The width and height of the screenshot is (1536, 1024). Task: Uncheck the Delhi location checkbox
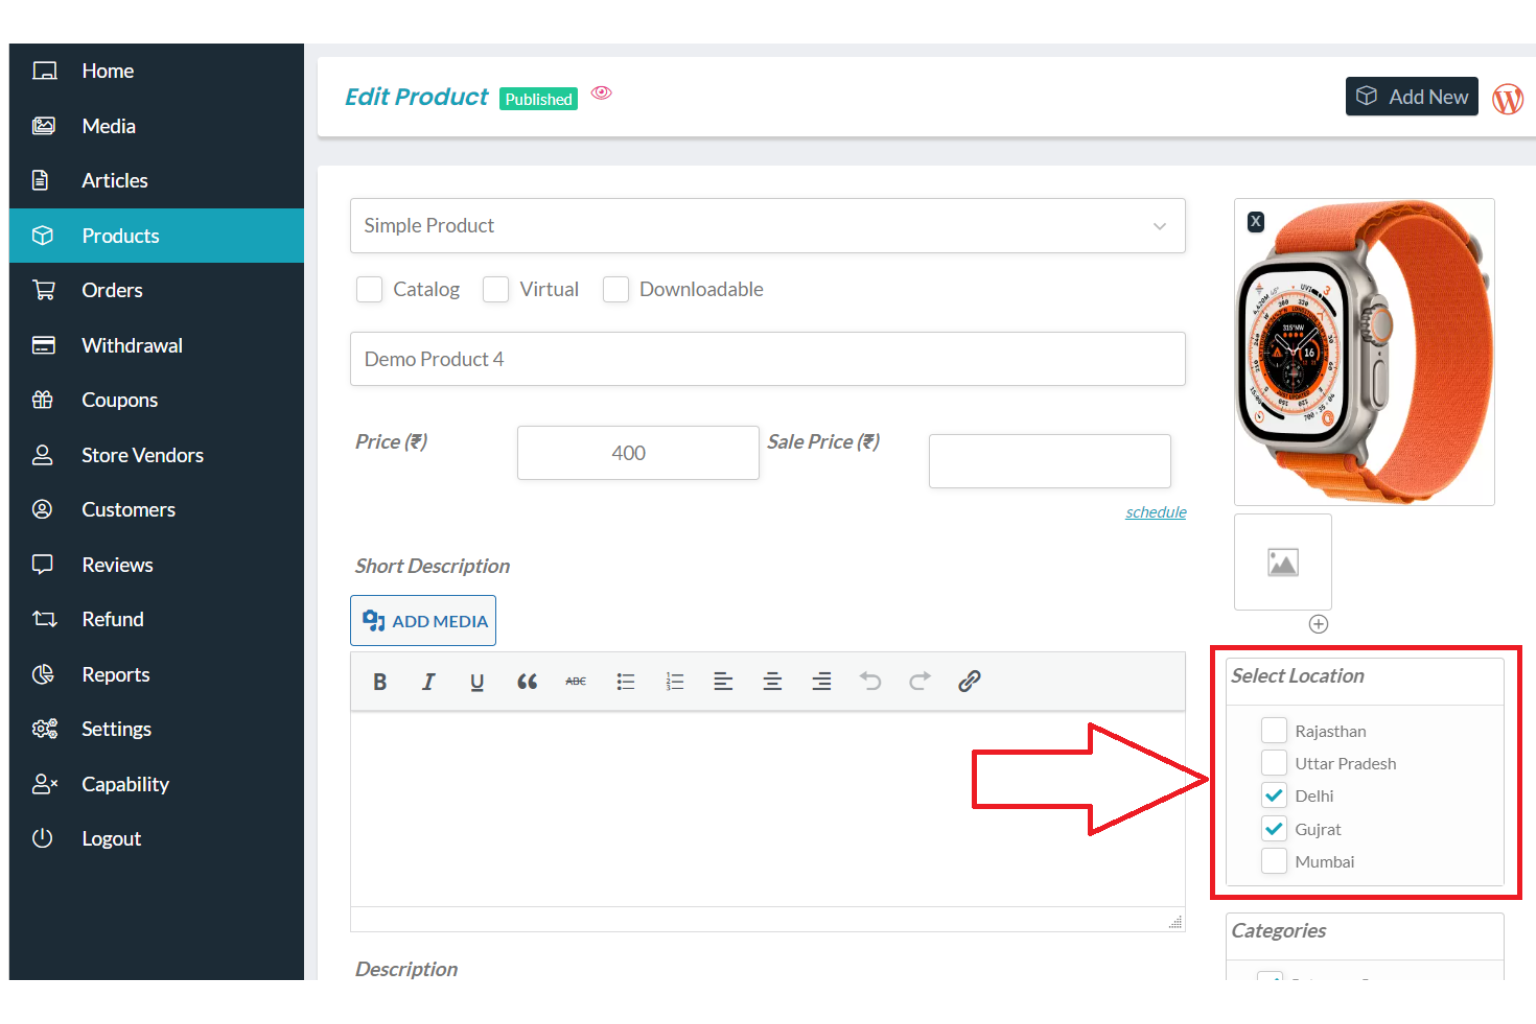pyautogui.click(x=1273, y=796)
